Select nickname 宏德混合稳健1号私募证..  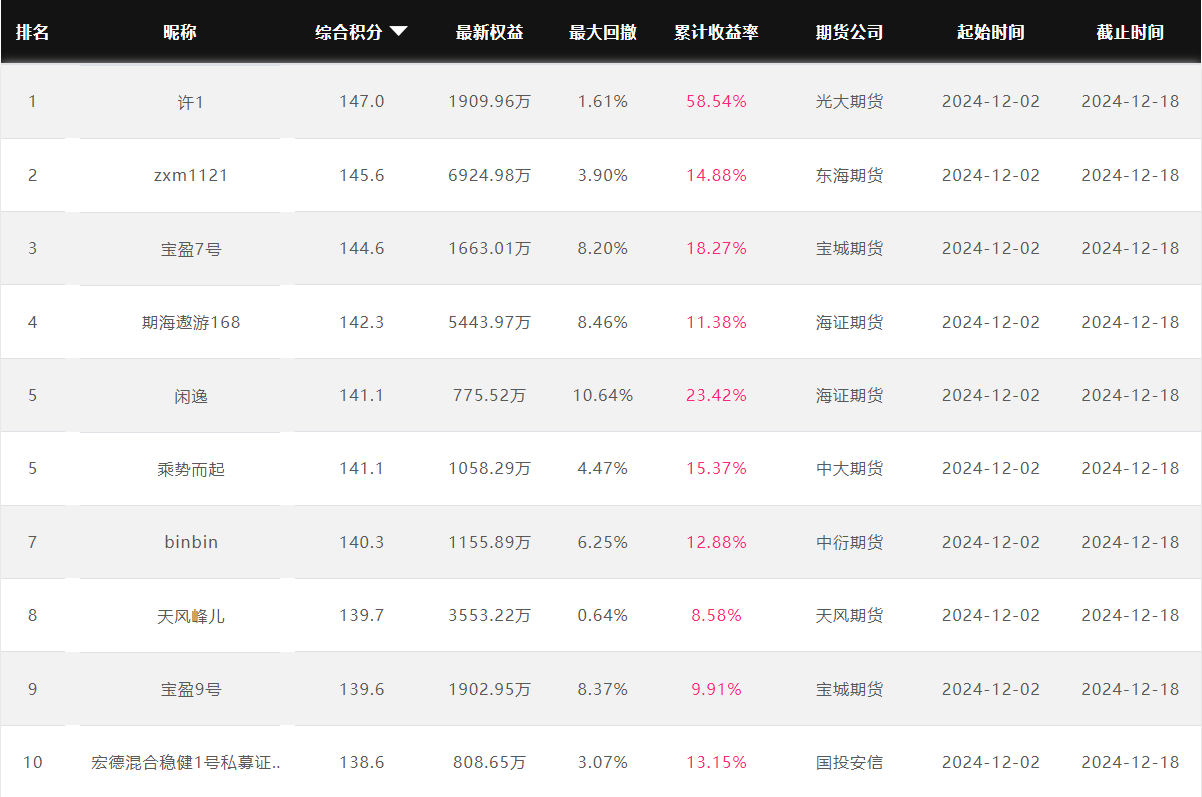(186, 762)
